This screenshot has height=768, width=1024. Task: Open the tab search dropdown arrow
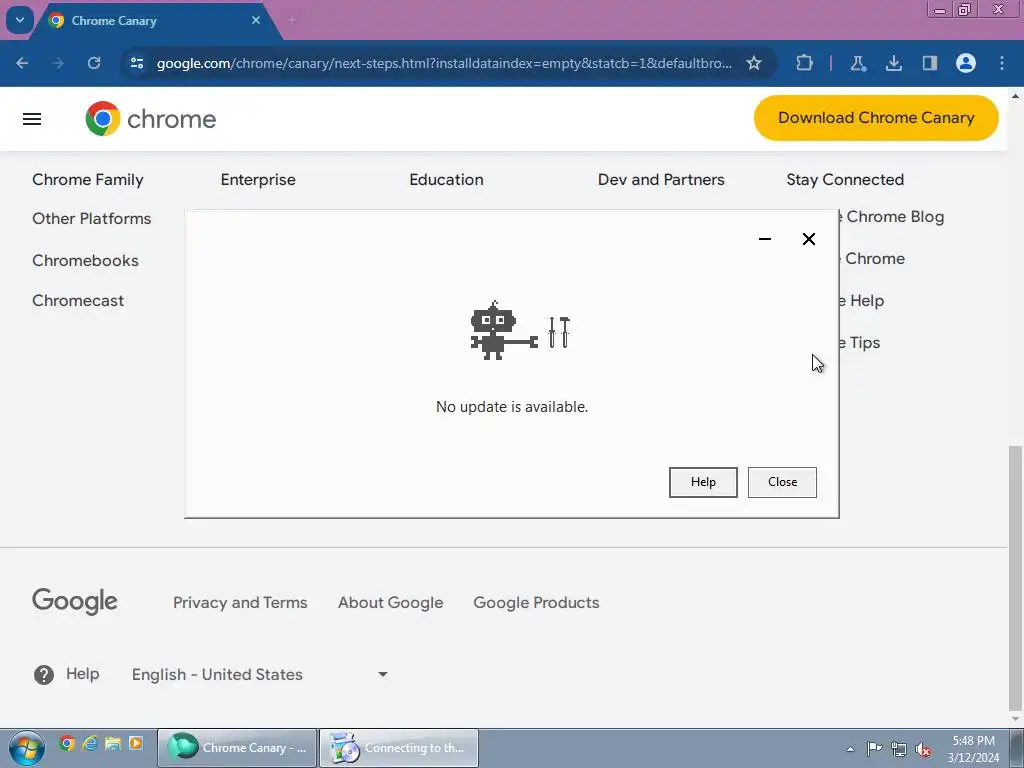tap(20, 20)
